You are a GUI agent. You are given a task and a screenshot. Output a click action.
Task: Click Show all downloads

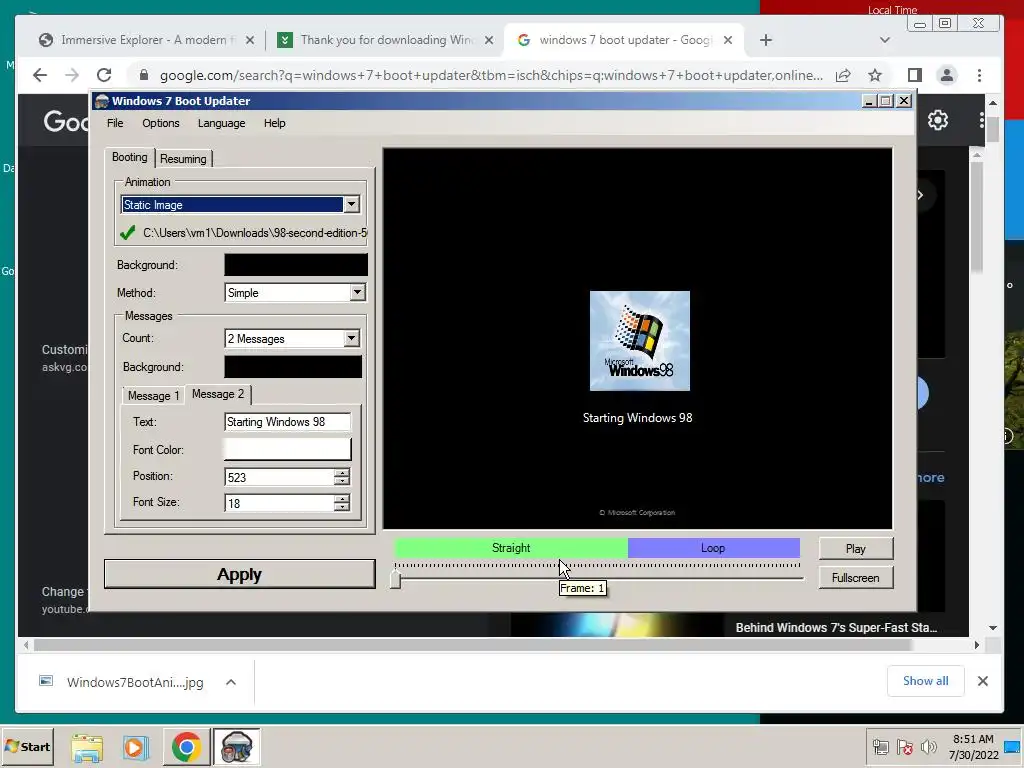pos(925,680)
